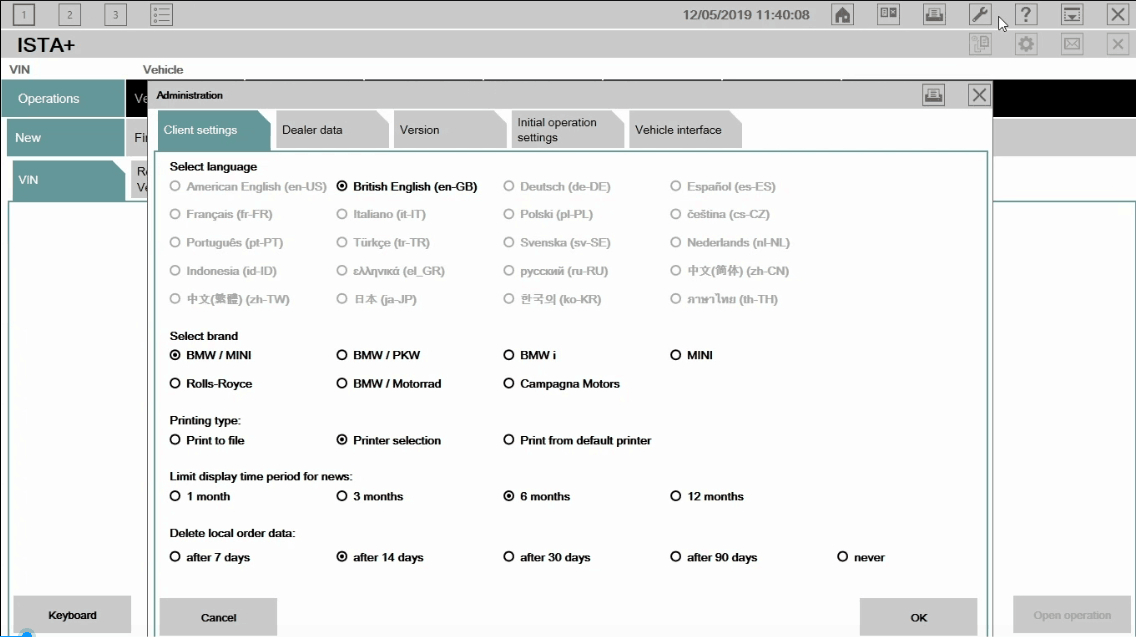Switch to session 3 in the top bar
The height and width of the screenshot is (637, 1136).
point(115,14)
